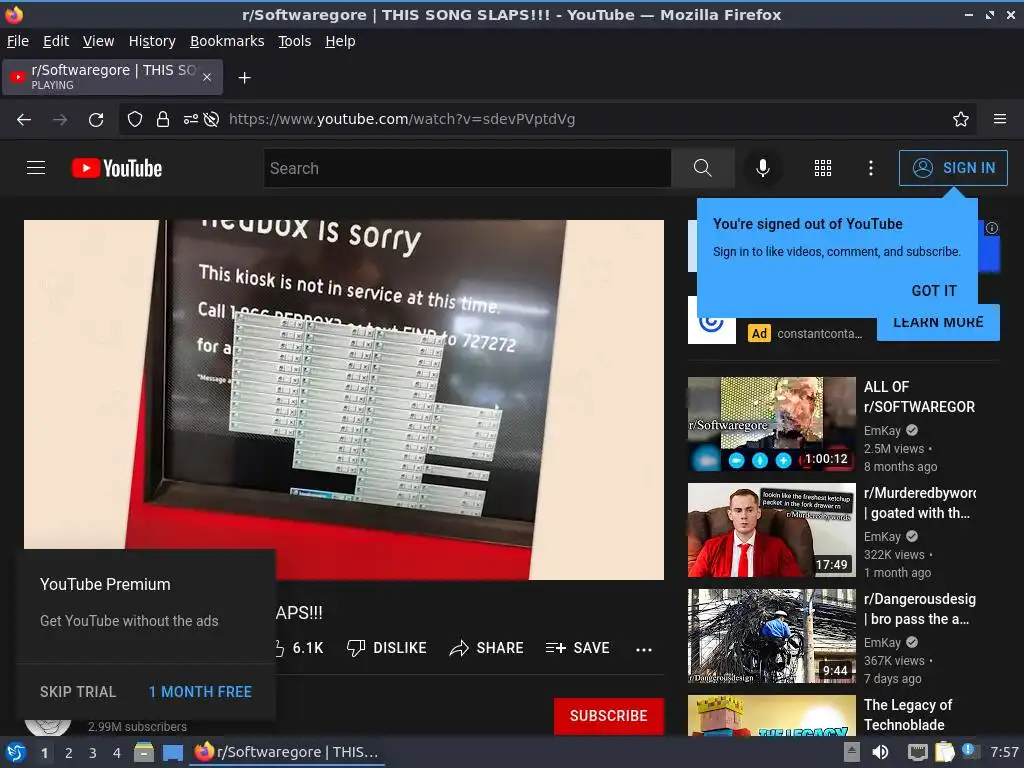Subscribe to the channel
Viewport: 1024px width, 768px height.
[x=609, y=716]
